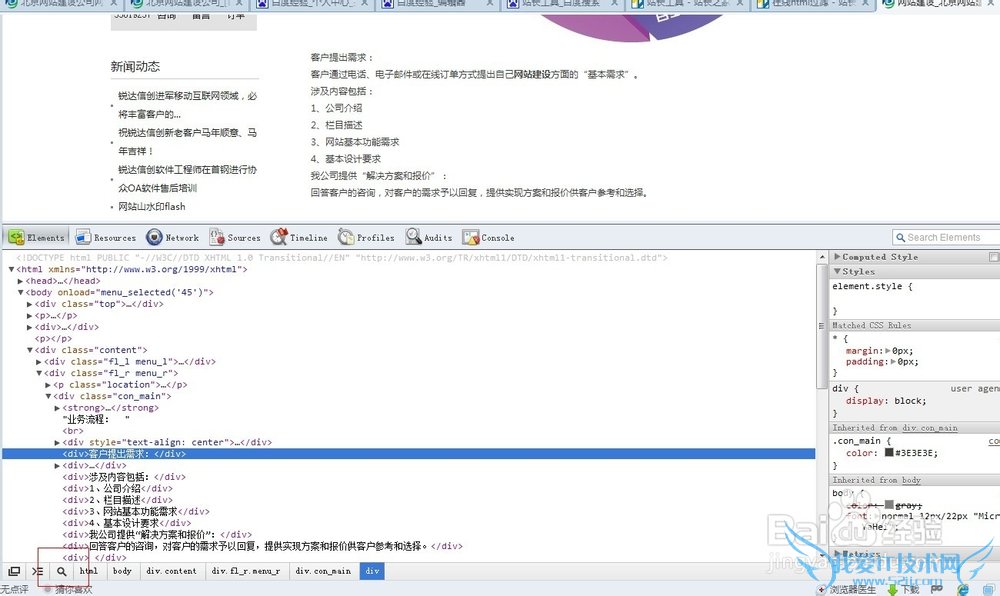Image resolution: width=1000 pixels, height=596 pixels.
Task: Expand the margin shorthand triangle
Action: tap(886, 351)
